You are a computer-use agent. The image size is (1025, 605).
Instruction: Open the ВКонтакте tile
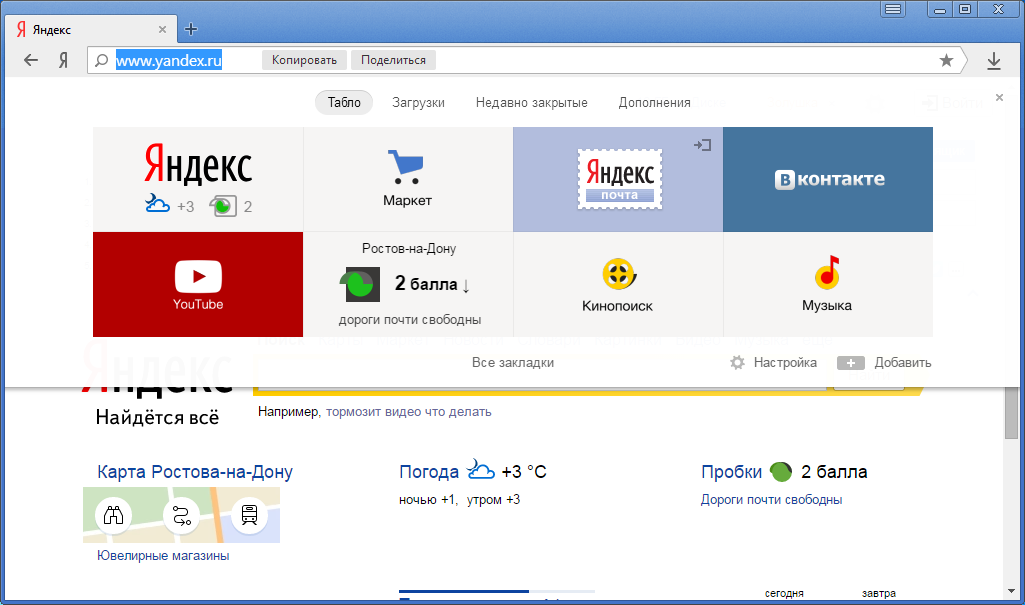[x=828, y=180]
